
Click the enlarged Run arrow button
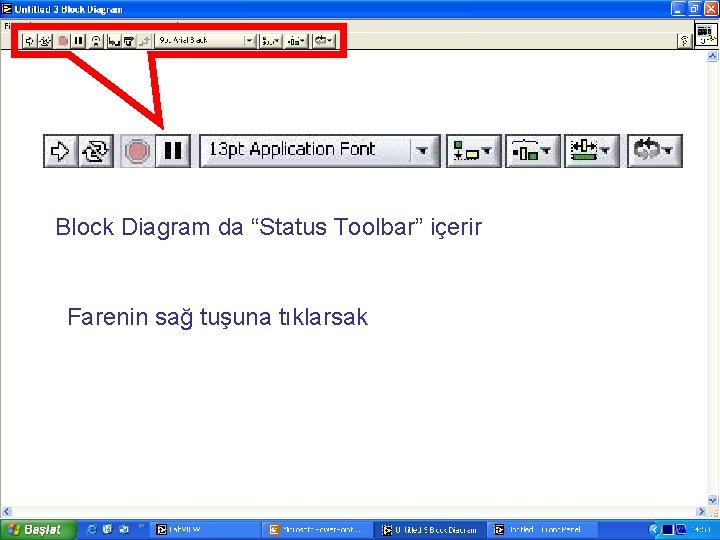point(61,151)
